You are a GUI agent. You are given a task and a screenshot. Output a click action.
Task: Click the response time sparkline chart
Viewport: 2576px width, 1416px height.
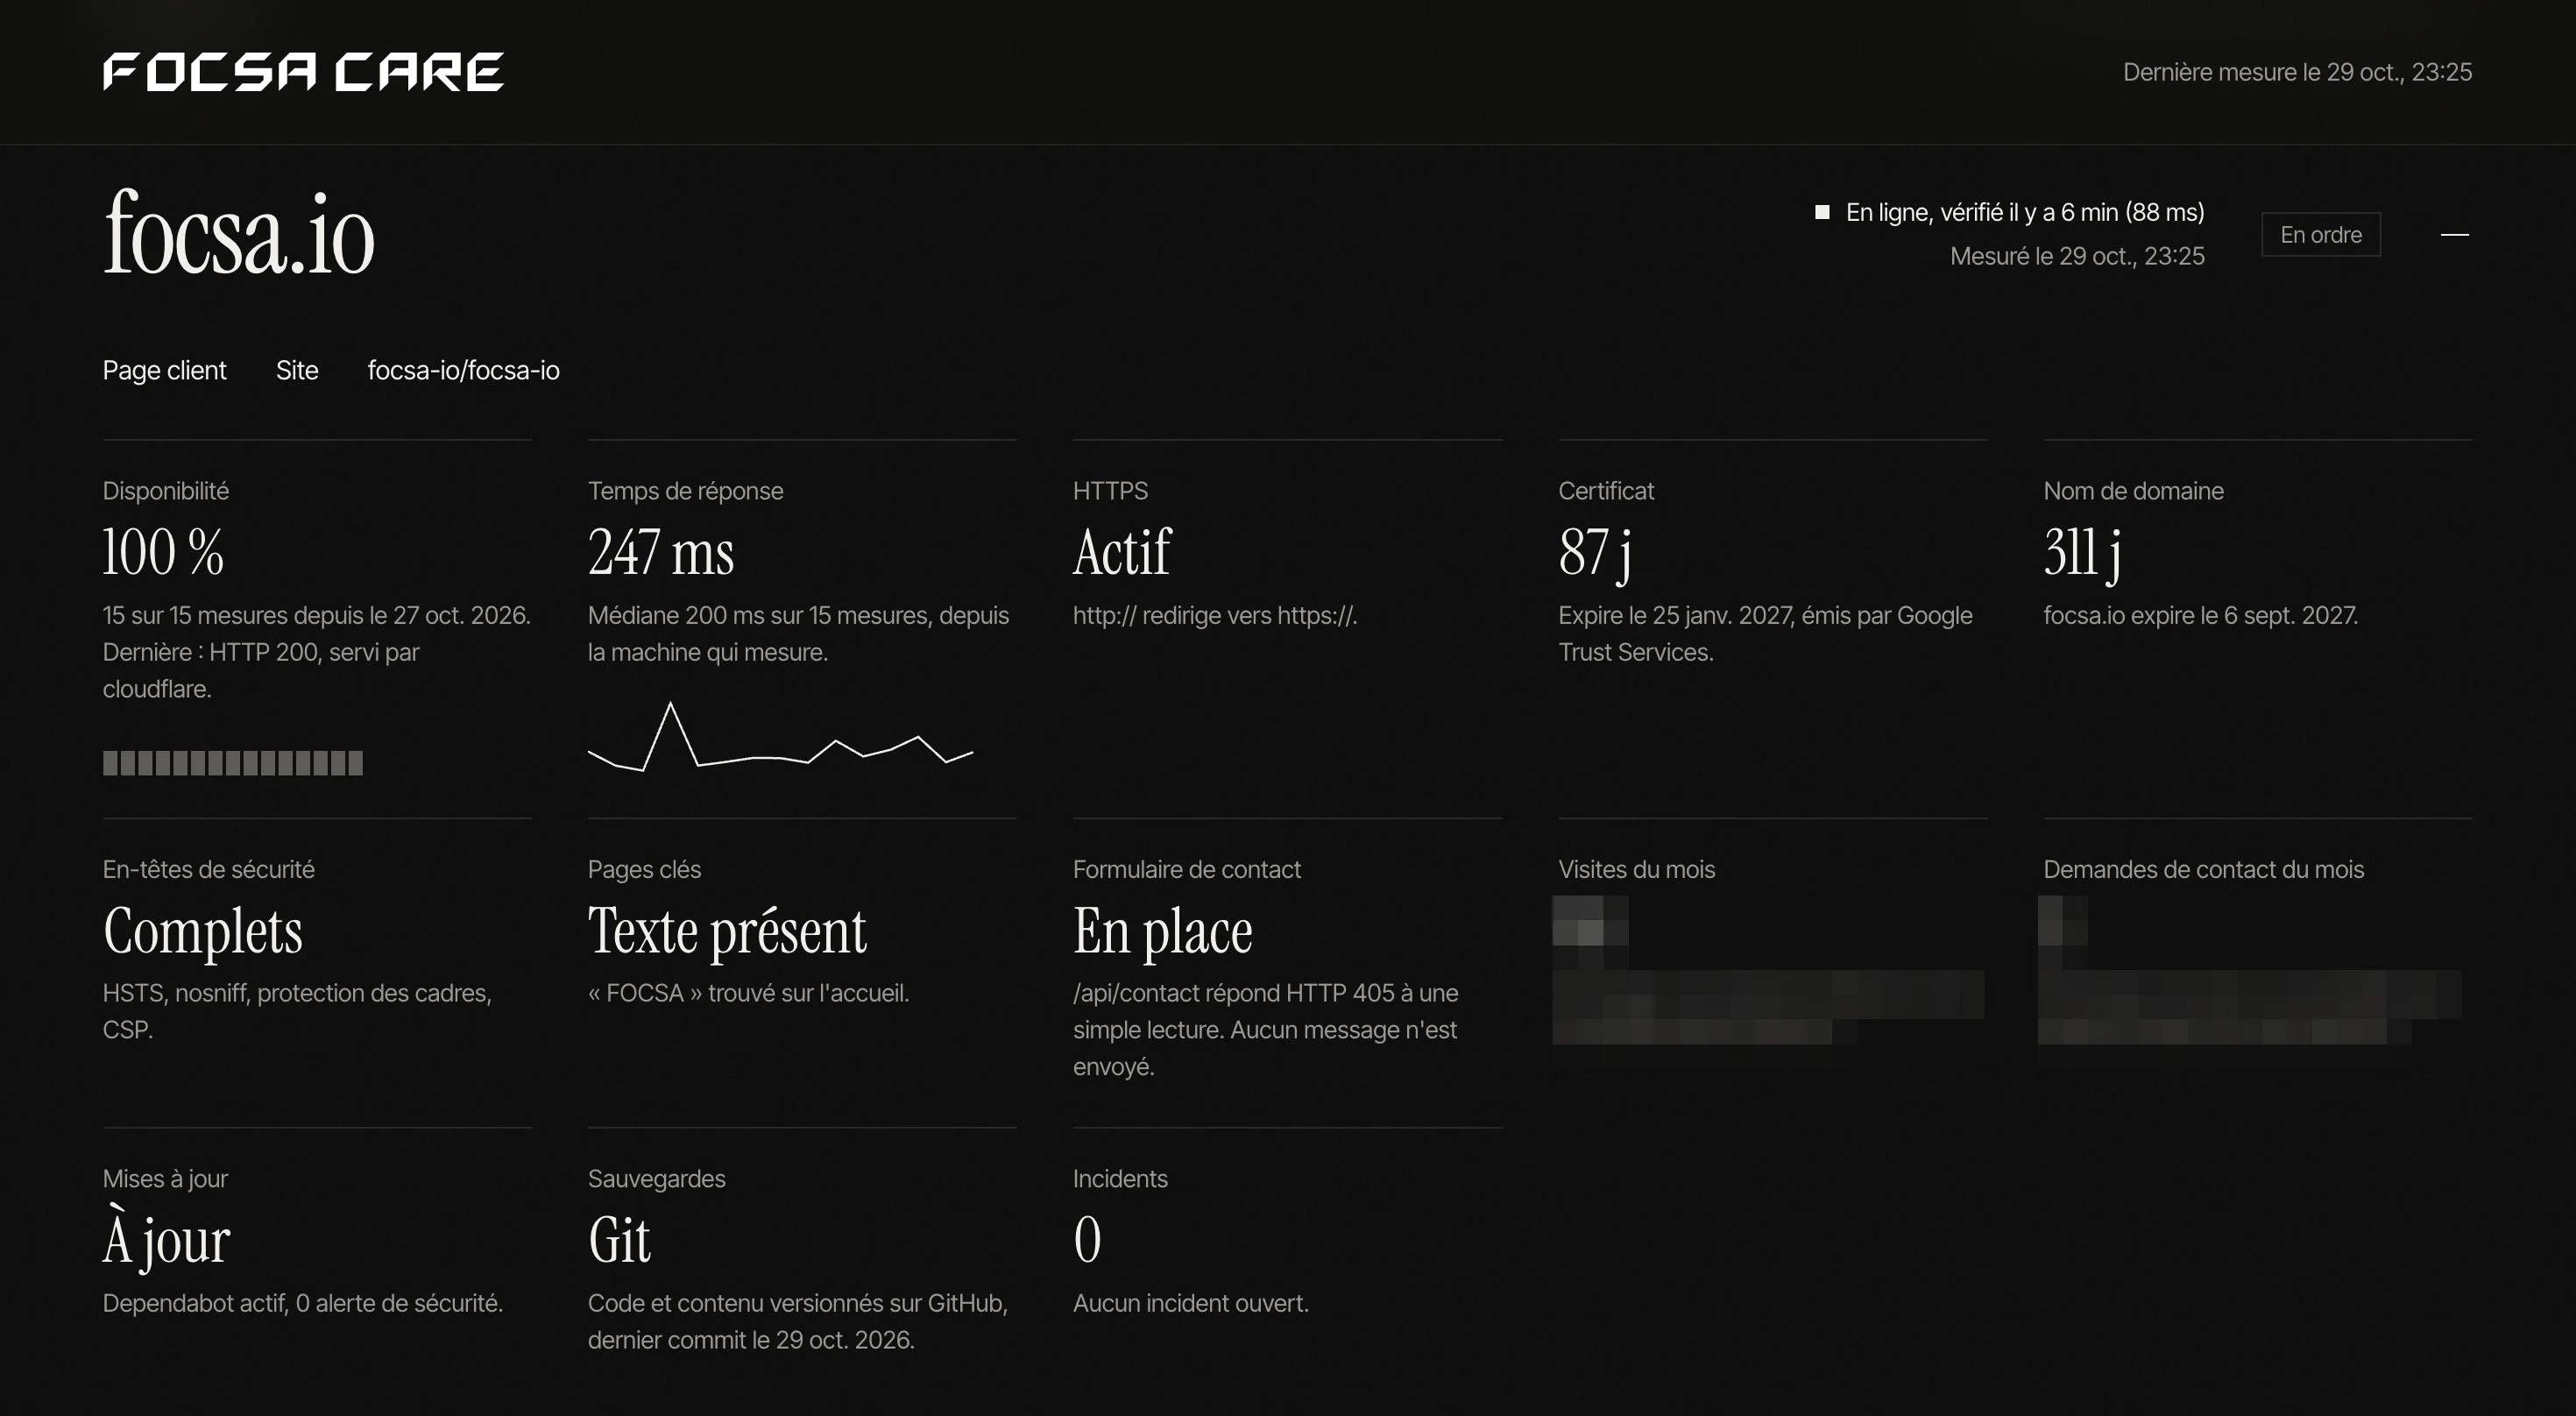(780, 737)
